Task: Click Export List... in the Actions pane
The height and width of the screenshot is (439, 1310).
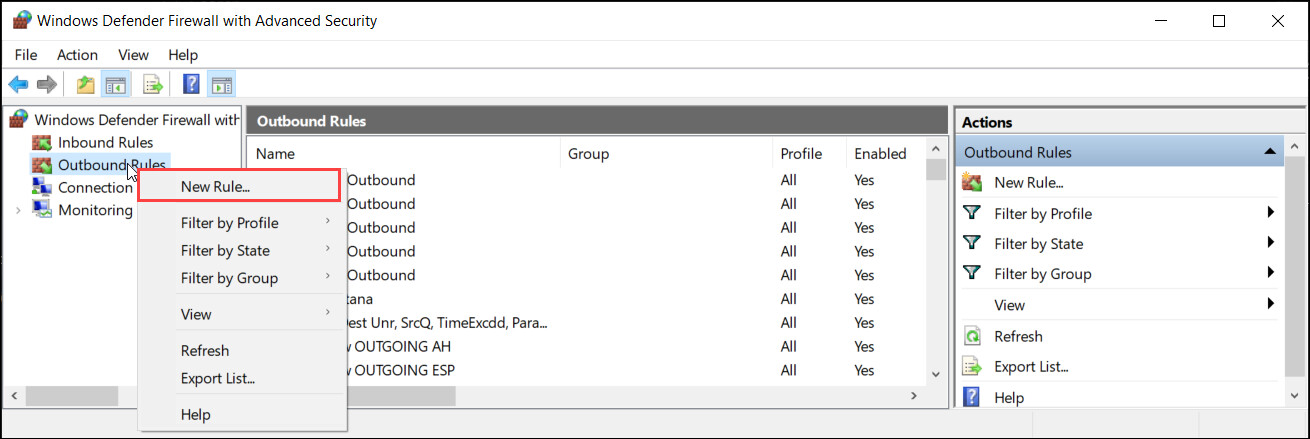Action: (1031, 367)
